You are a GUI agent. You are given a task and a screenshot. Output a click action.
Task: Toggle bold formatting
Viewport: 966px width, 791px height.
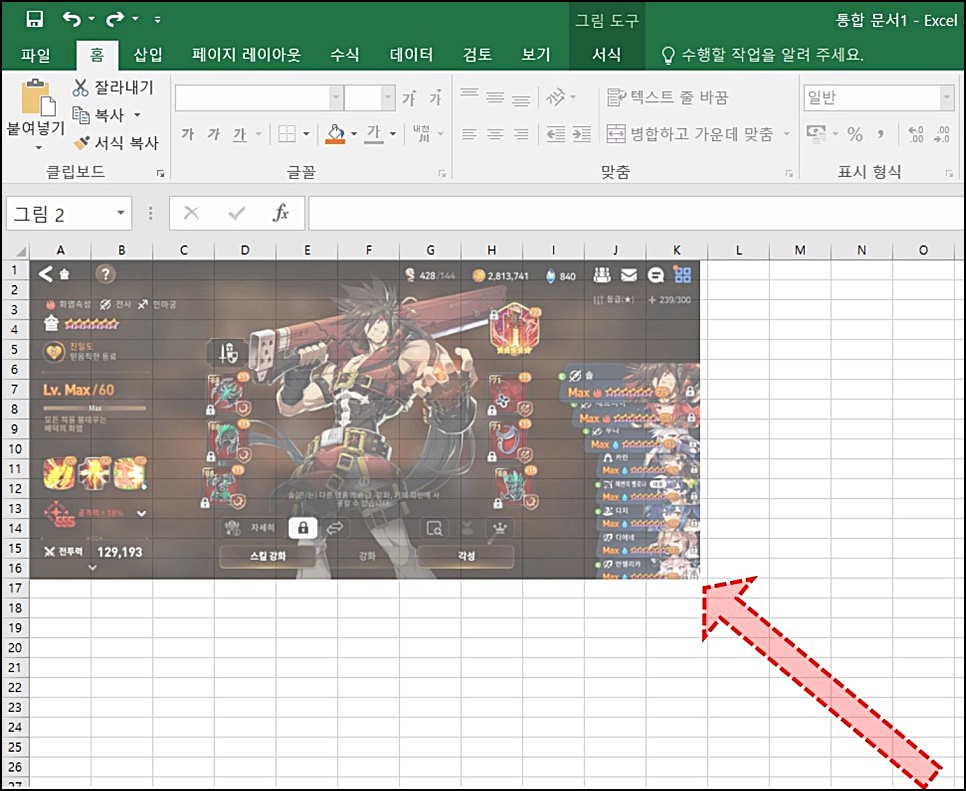point(187,134)
